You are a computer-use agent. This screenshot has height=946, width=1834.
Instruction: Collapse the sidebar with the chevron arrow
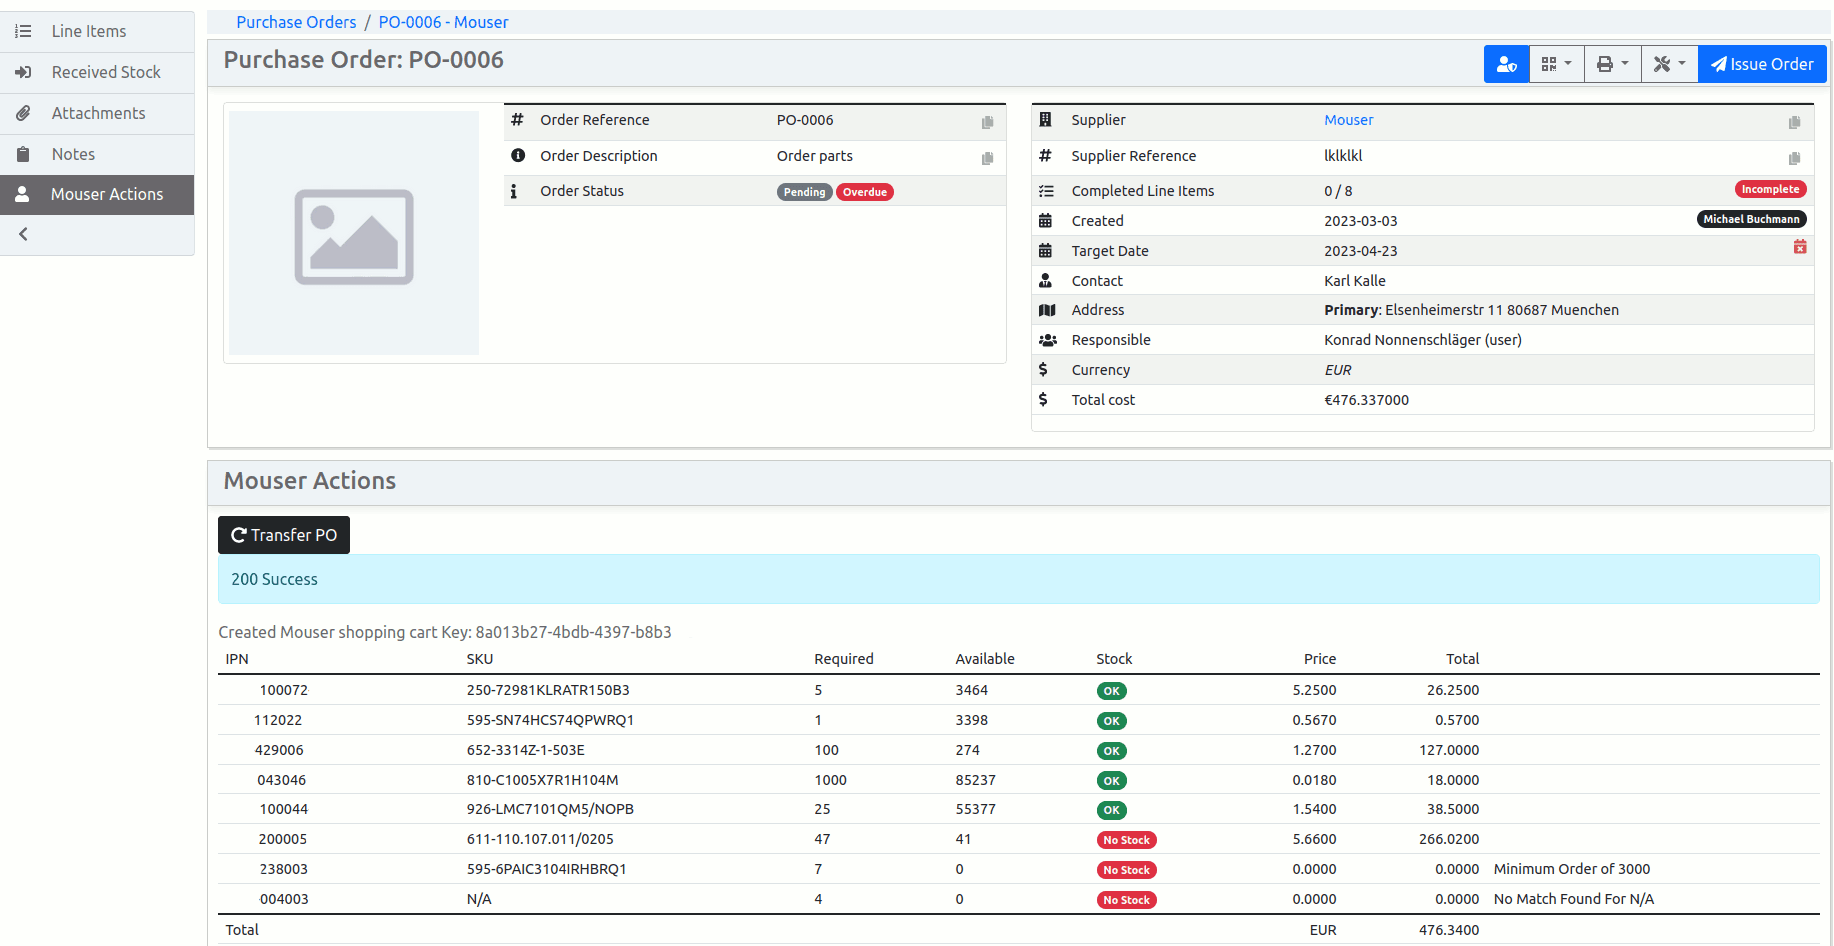(x=23, y=234)
